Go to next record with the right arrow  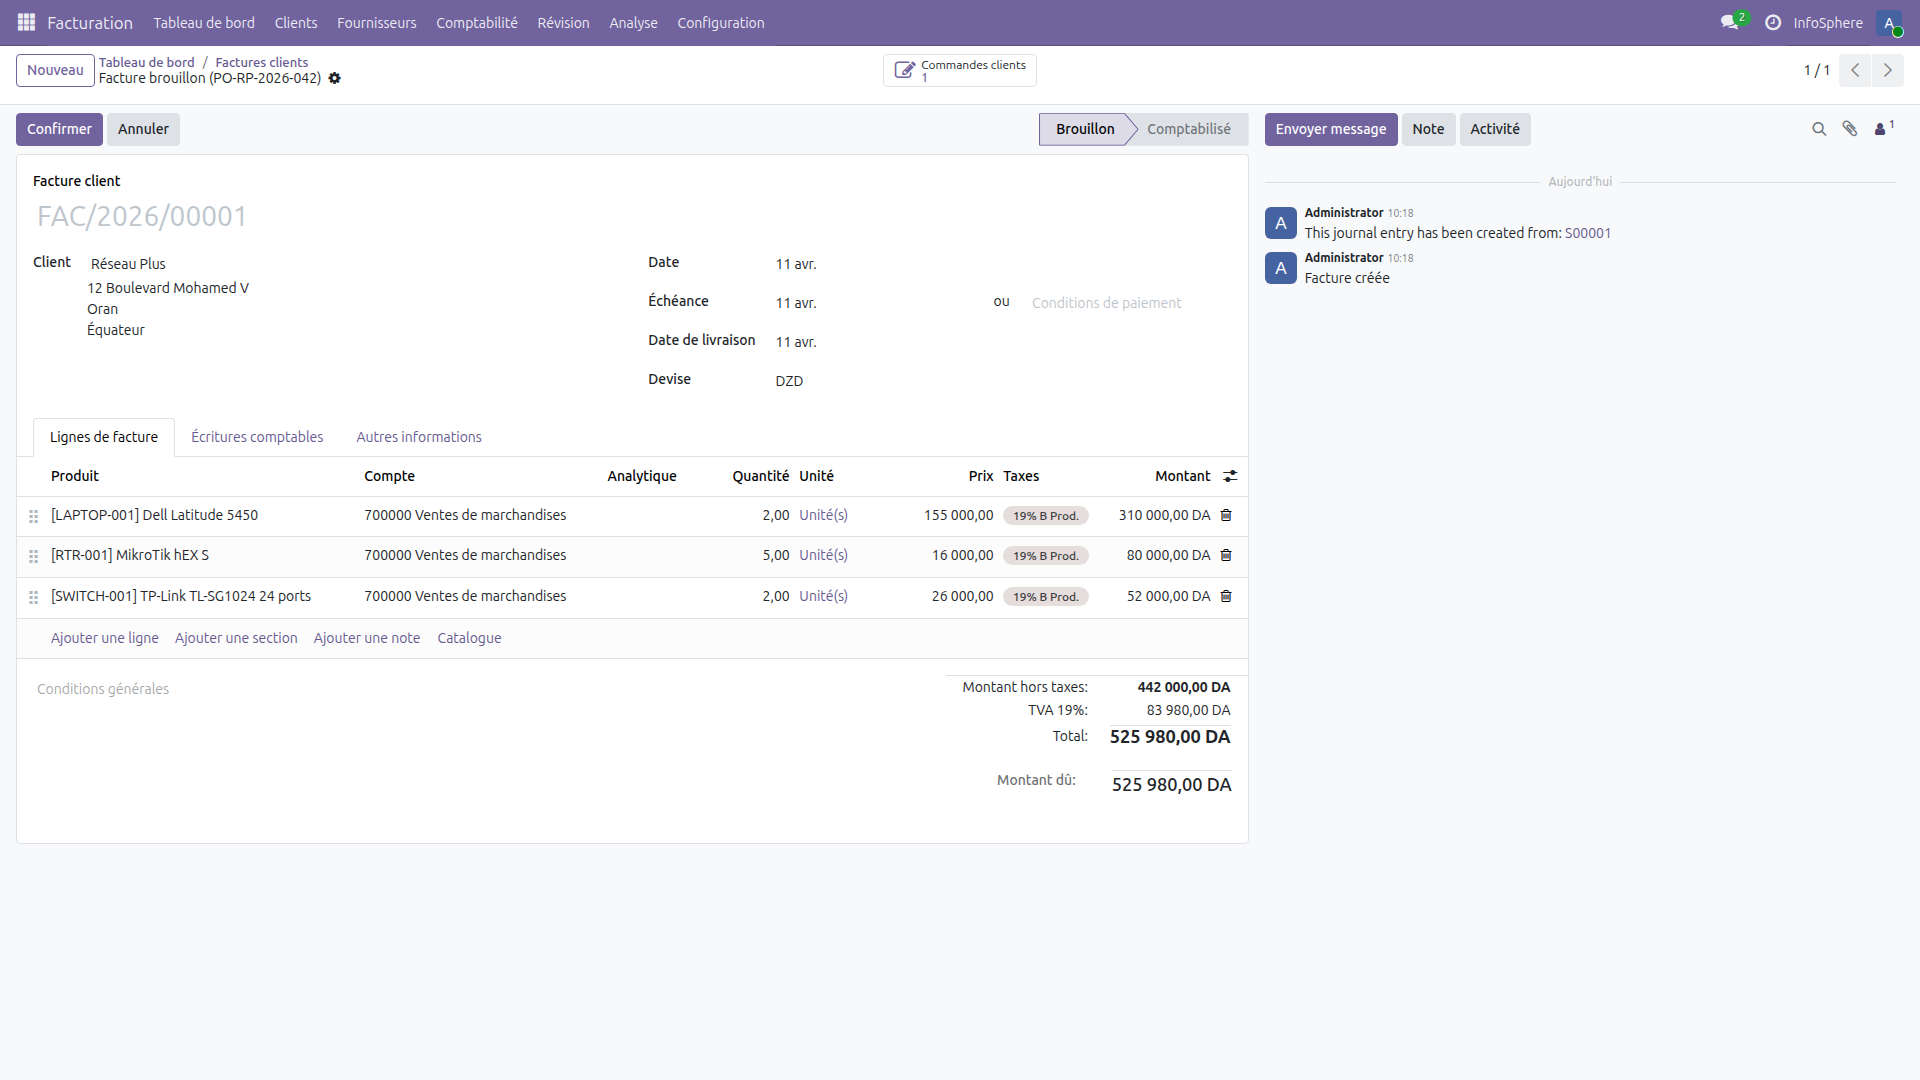pyautogui.click(x=1889, y=70)
